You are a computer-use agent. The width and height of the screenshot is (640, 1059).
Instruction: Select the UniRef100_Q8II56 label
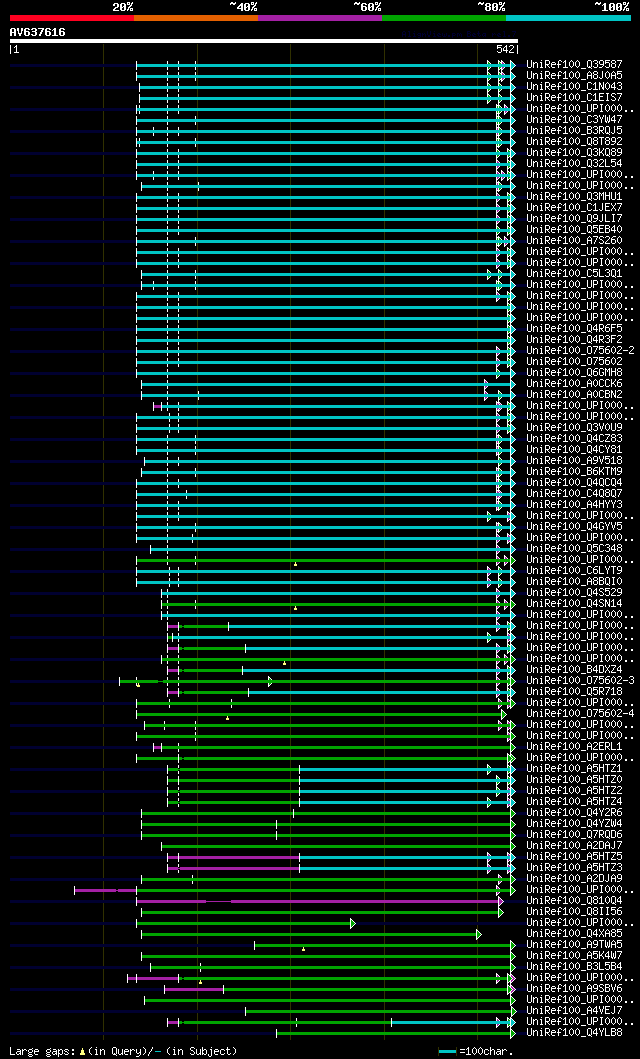coord(575,912)
